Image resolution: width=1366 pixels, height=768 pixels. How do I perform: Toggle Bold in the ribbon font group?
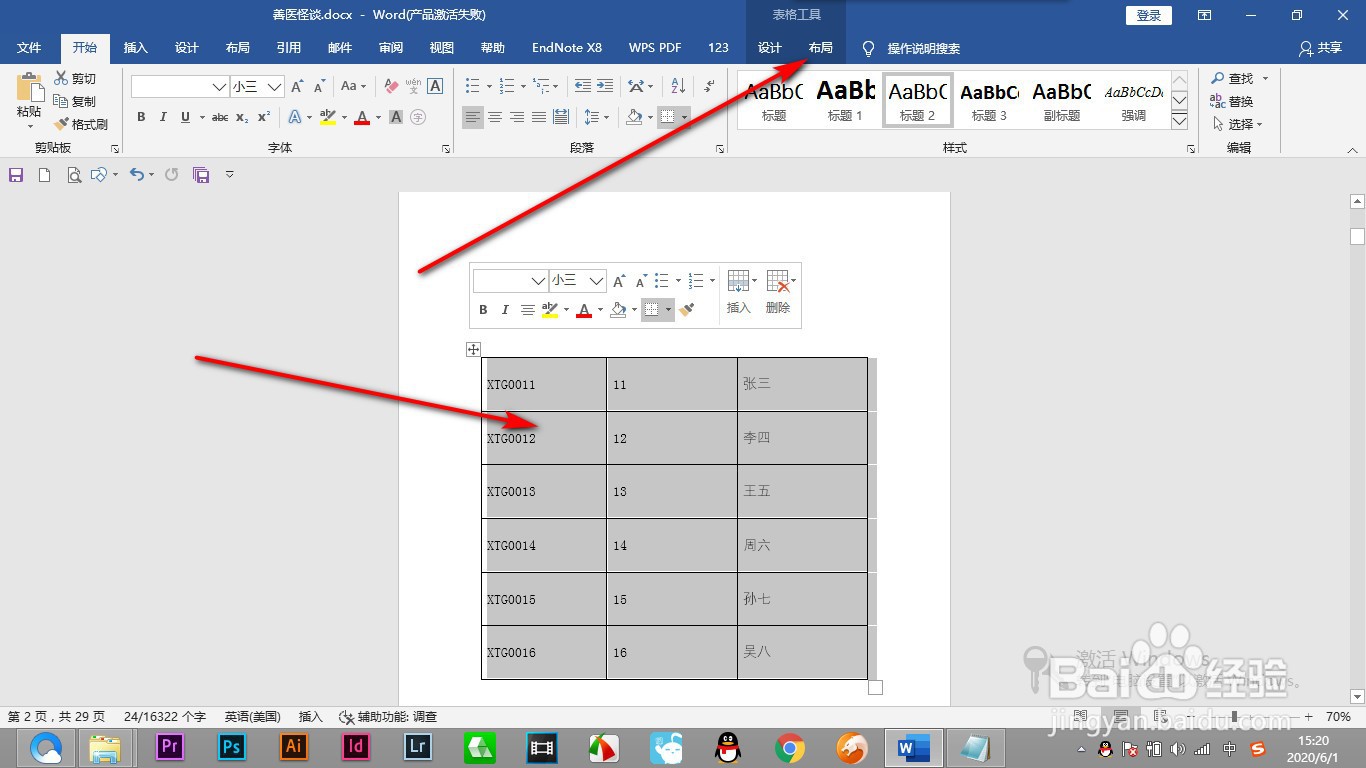(x=141, y=117)
